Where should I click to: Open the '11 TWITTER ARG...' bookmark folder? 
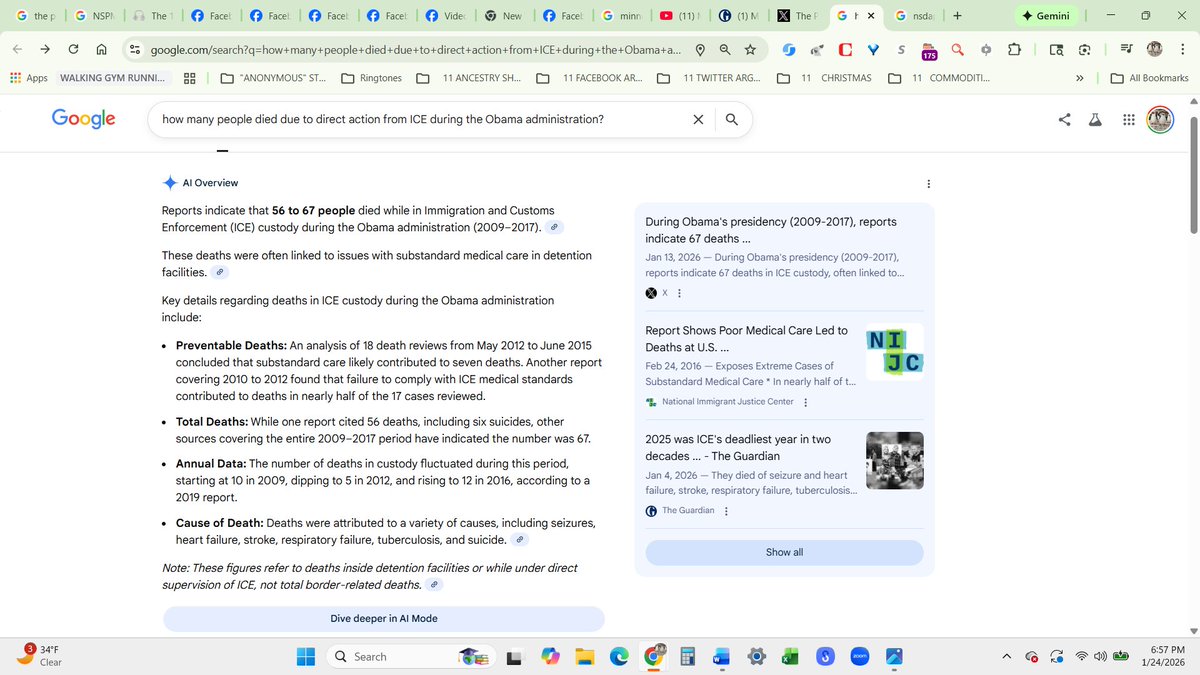click(709, 78)
